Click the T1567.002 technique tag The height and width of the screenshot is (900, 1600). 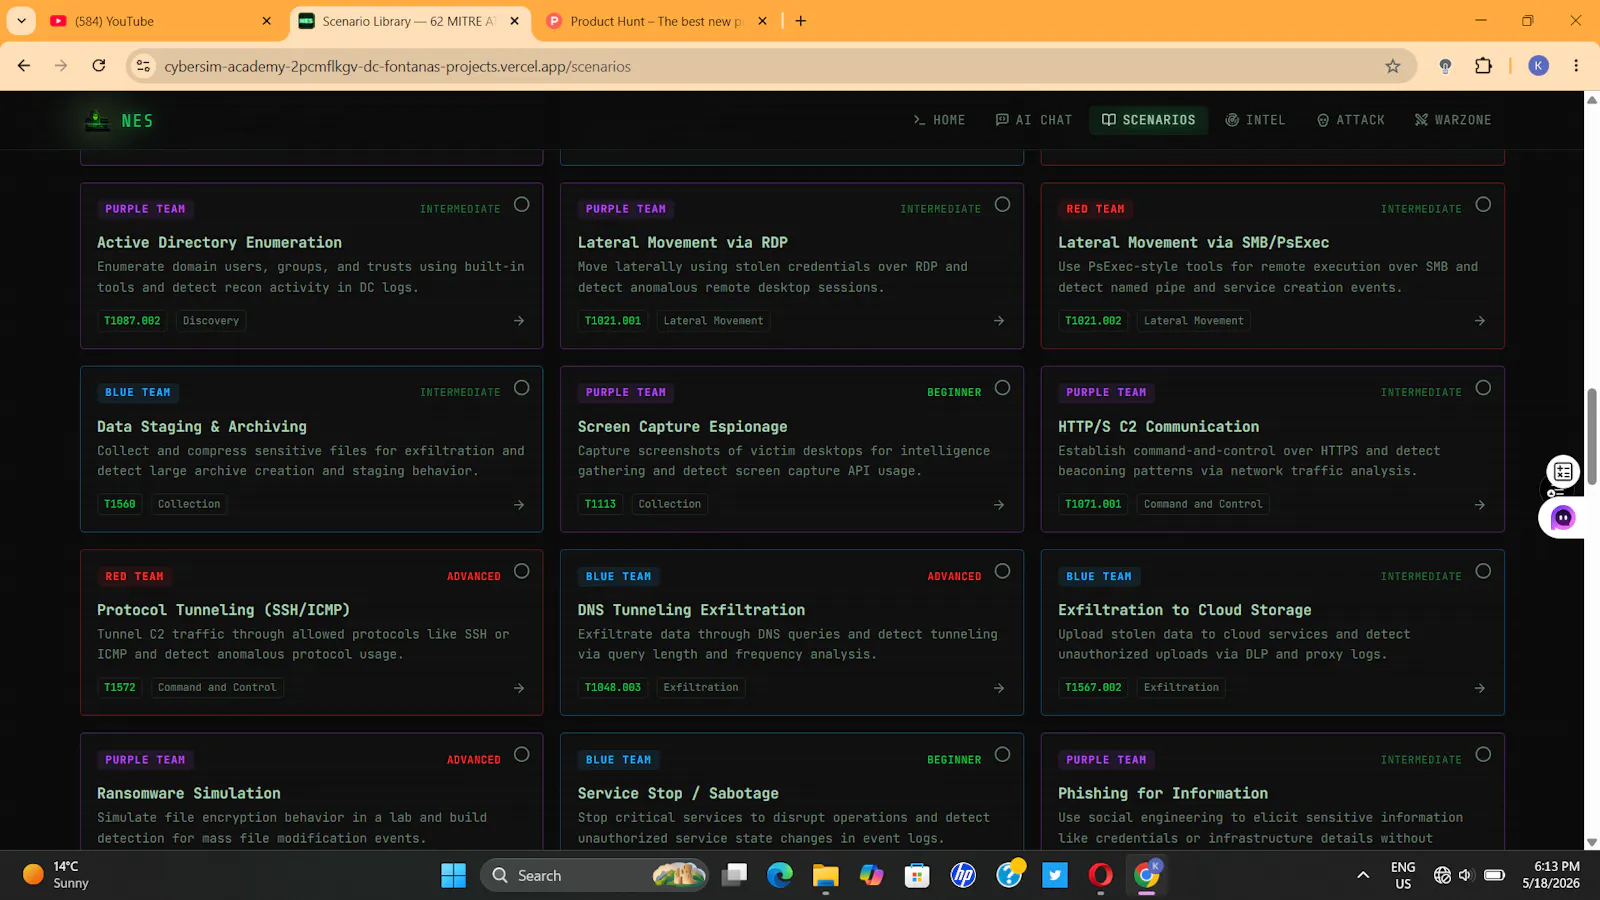(1093, 688)
